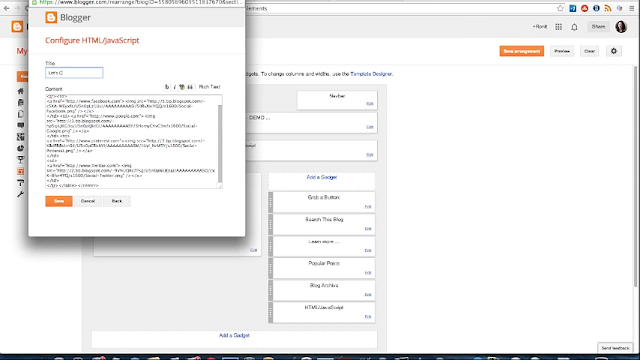Click the Blogger logo in the background page

[17, 27]
